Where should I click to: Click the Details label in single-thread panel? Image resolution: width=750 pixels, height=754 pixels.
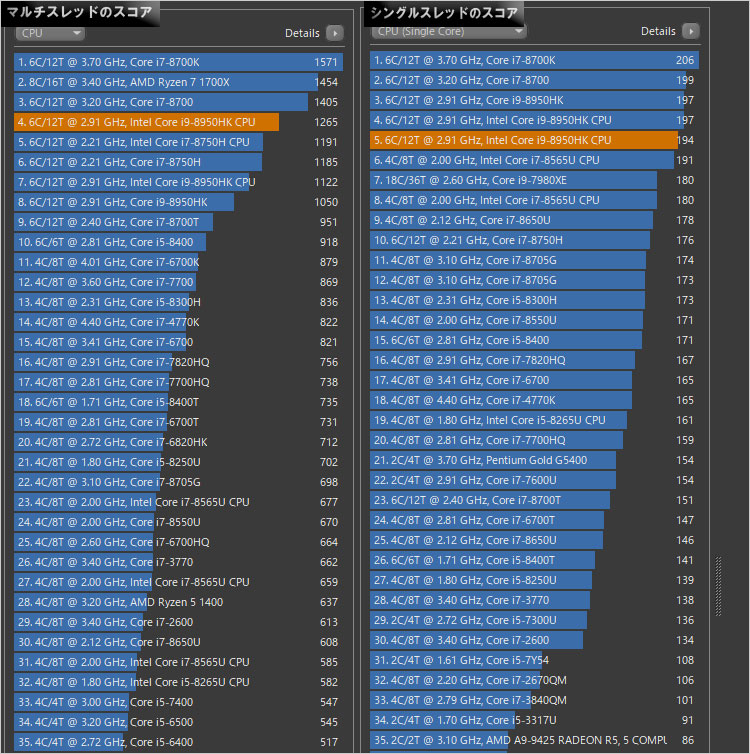(x=658, y=31)
